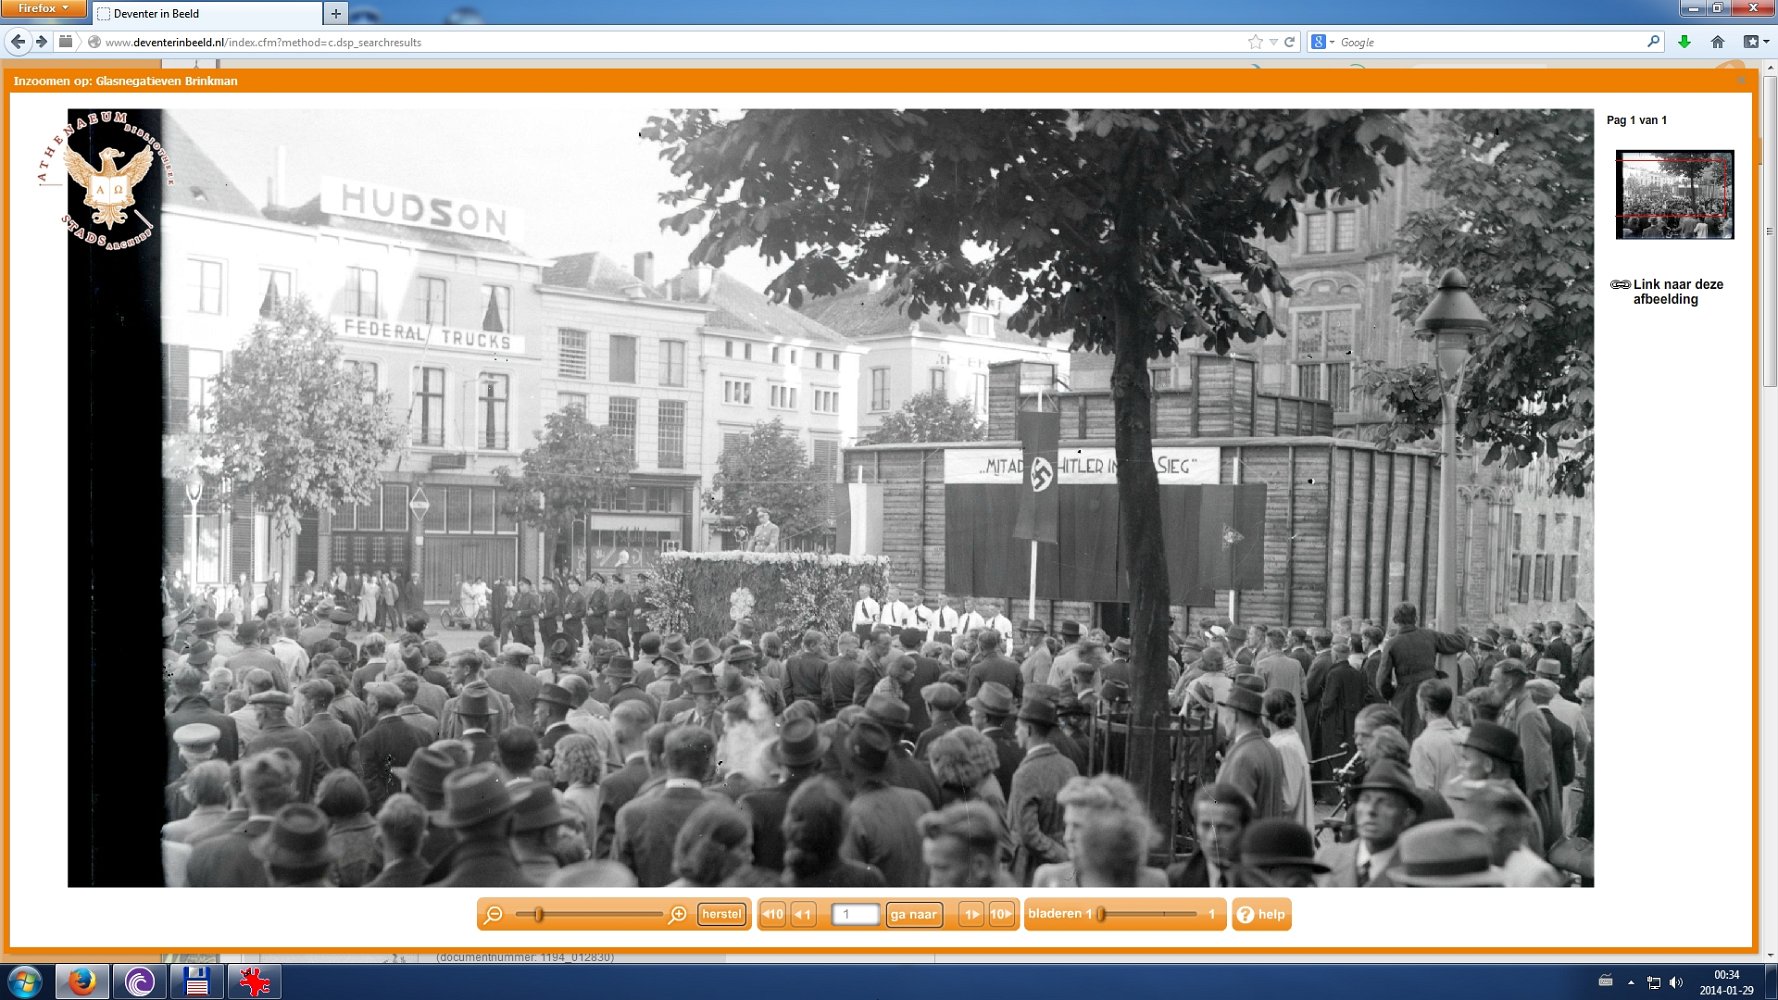The width and height of the screenshot is (1778, 1000).
Task: Open URL history dropdown arrow
Action: (1273, 42)
